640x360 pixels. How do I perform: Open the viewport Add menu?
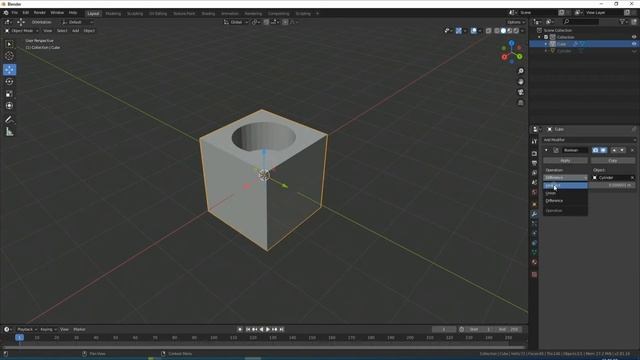[76, 31]
